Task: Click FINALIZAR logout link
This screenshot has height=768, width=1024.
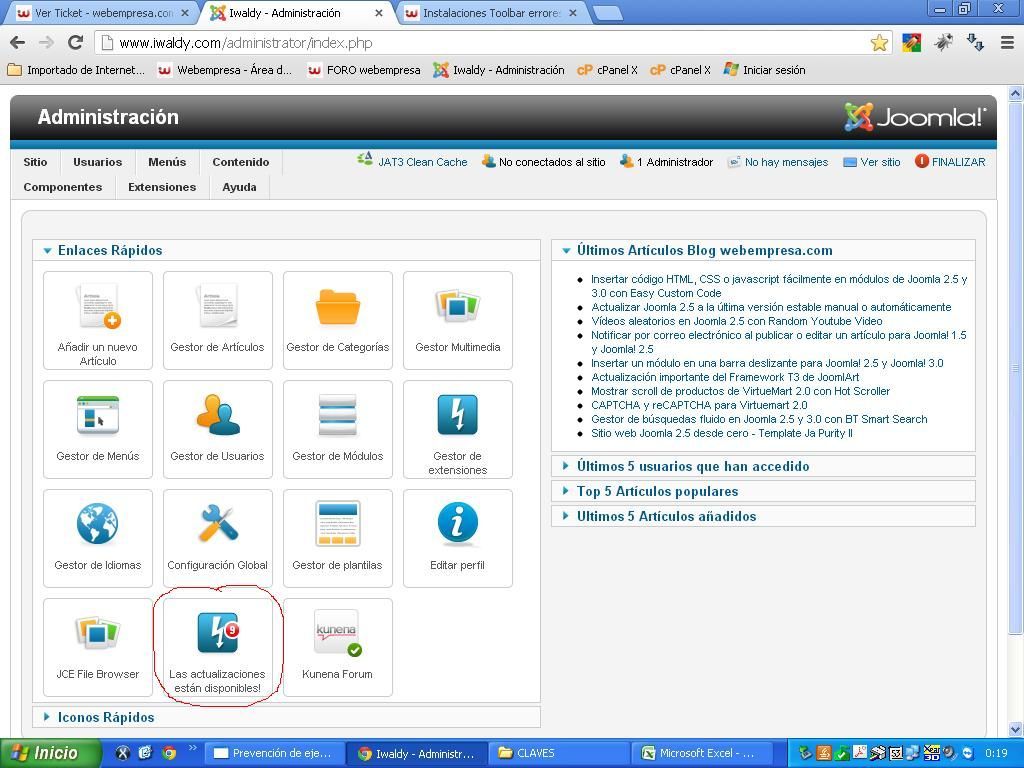Action: coord(958,162)
